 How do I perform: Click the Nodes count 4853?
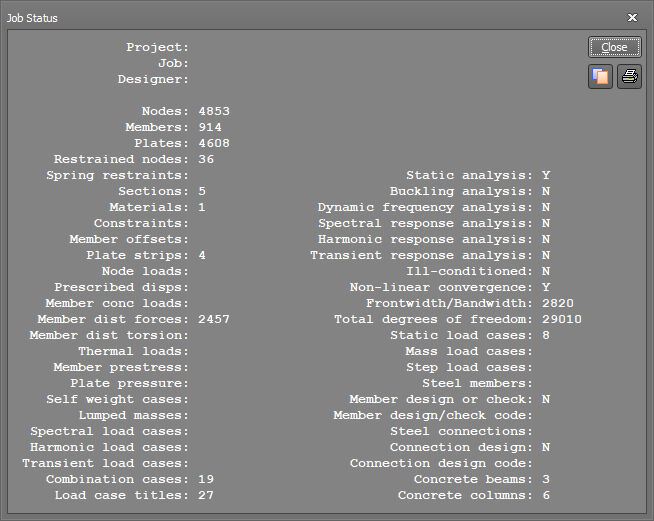pyautogui.click(x=214, y=111)
